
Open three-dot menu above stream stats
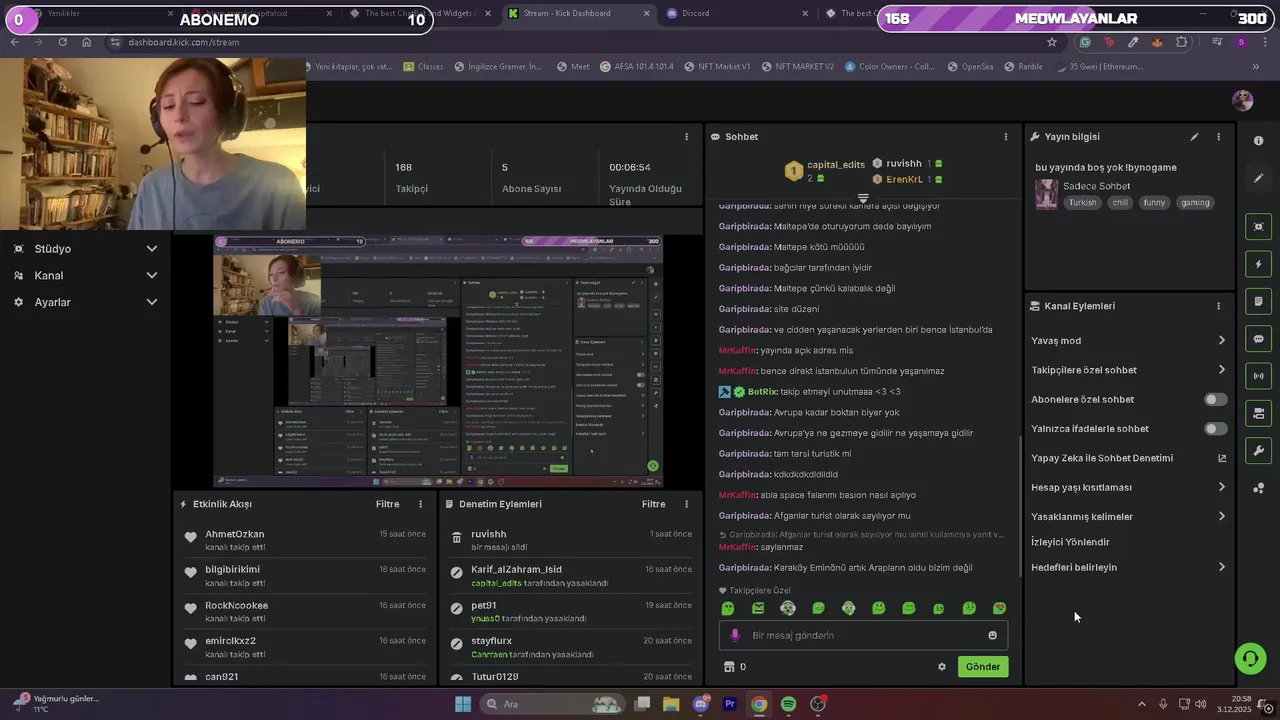pyautogui.click(x=686, y=137)
